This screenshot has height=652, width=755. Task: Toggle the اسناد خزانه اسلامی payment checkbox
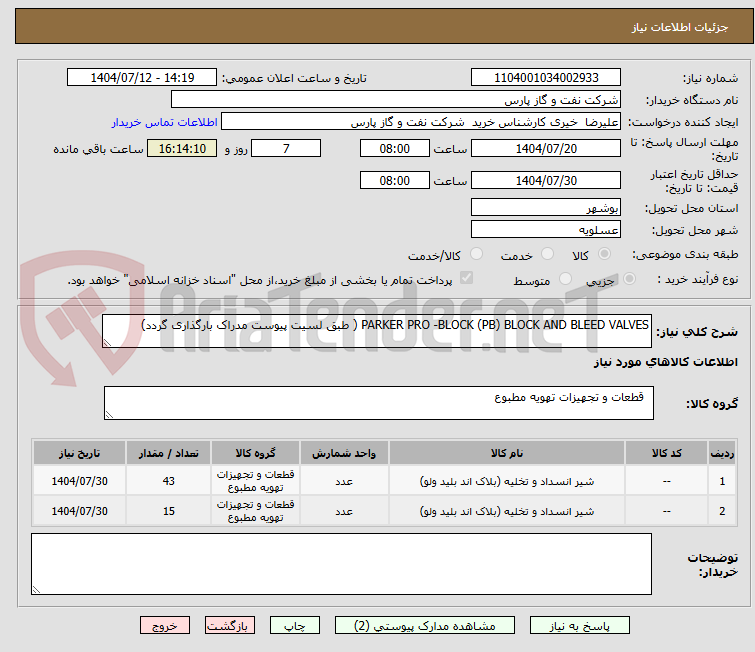[466, 279]
